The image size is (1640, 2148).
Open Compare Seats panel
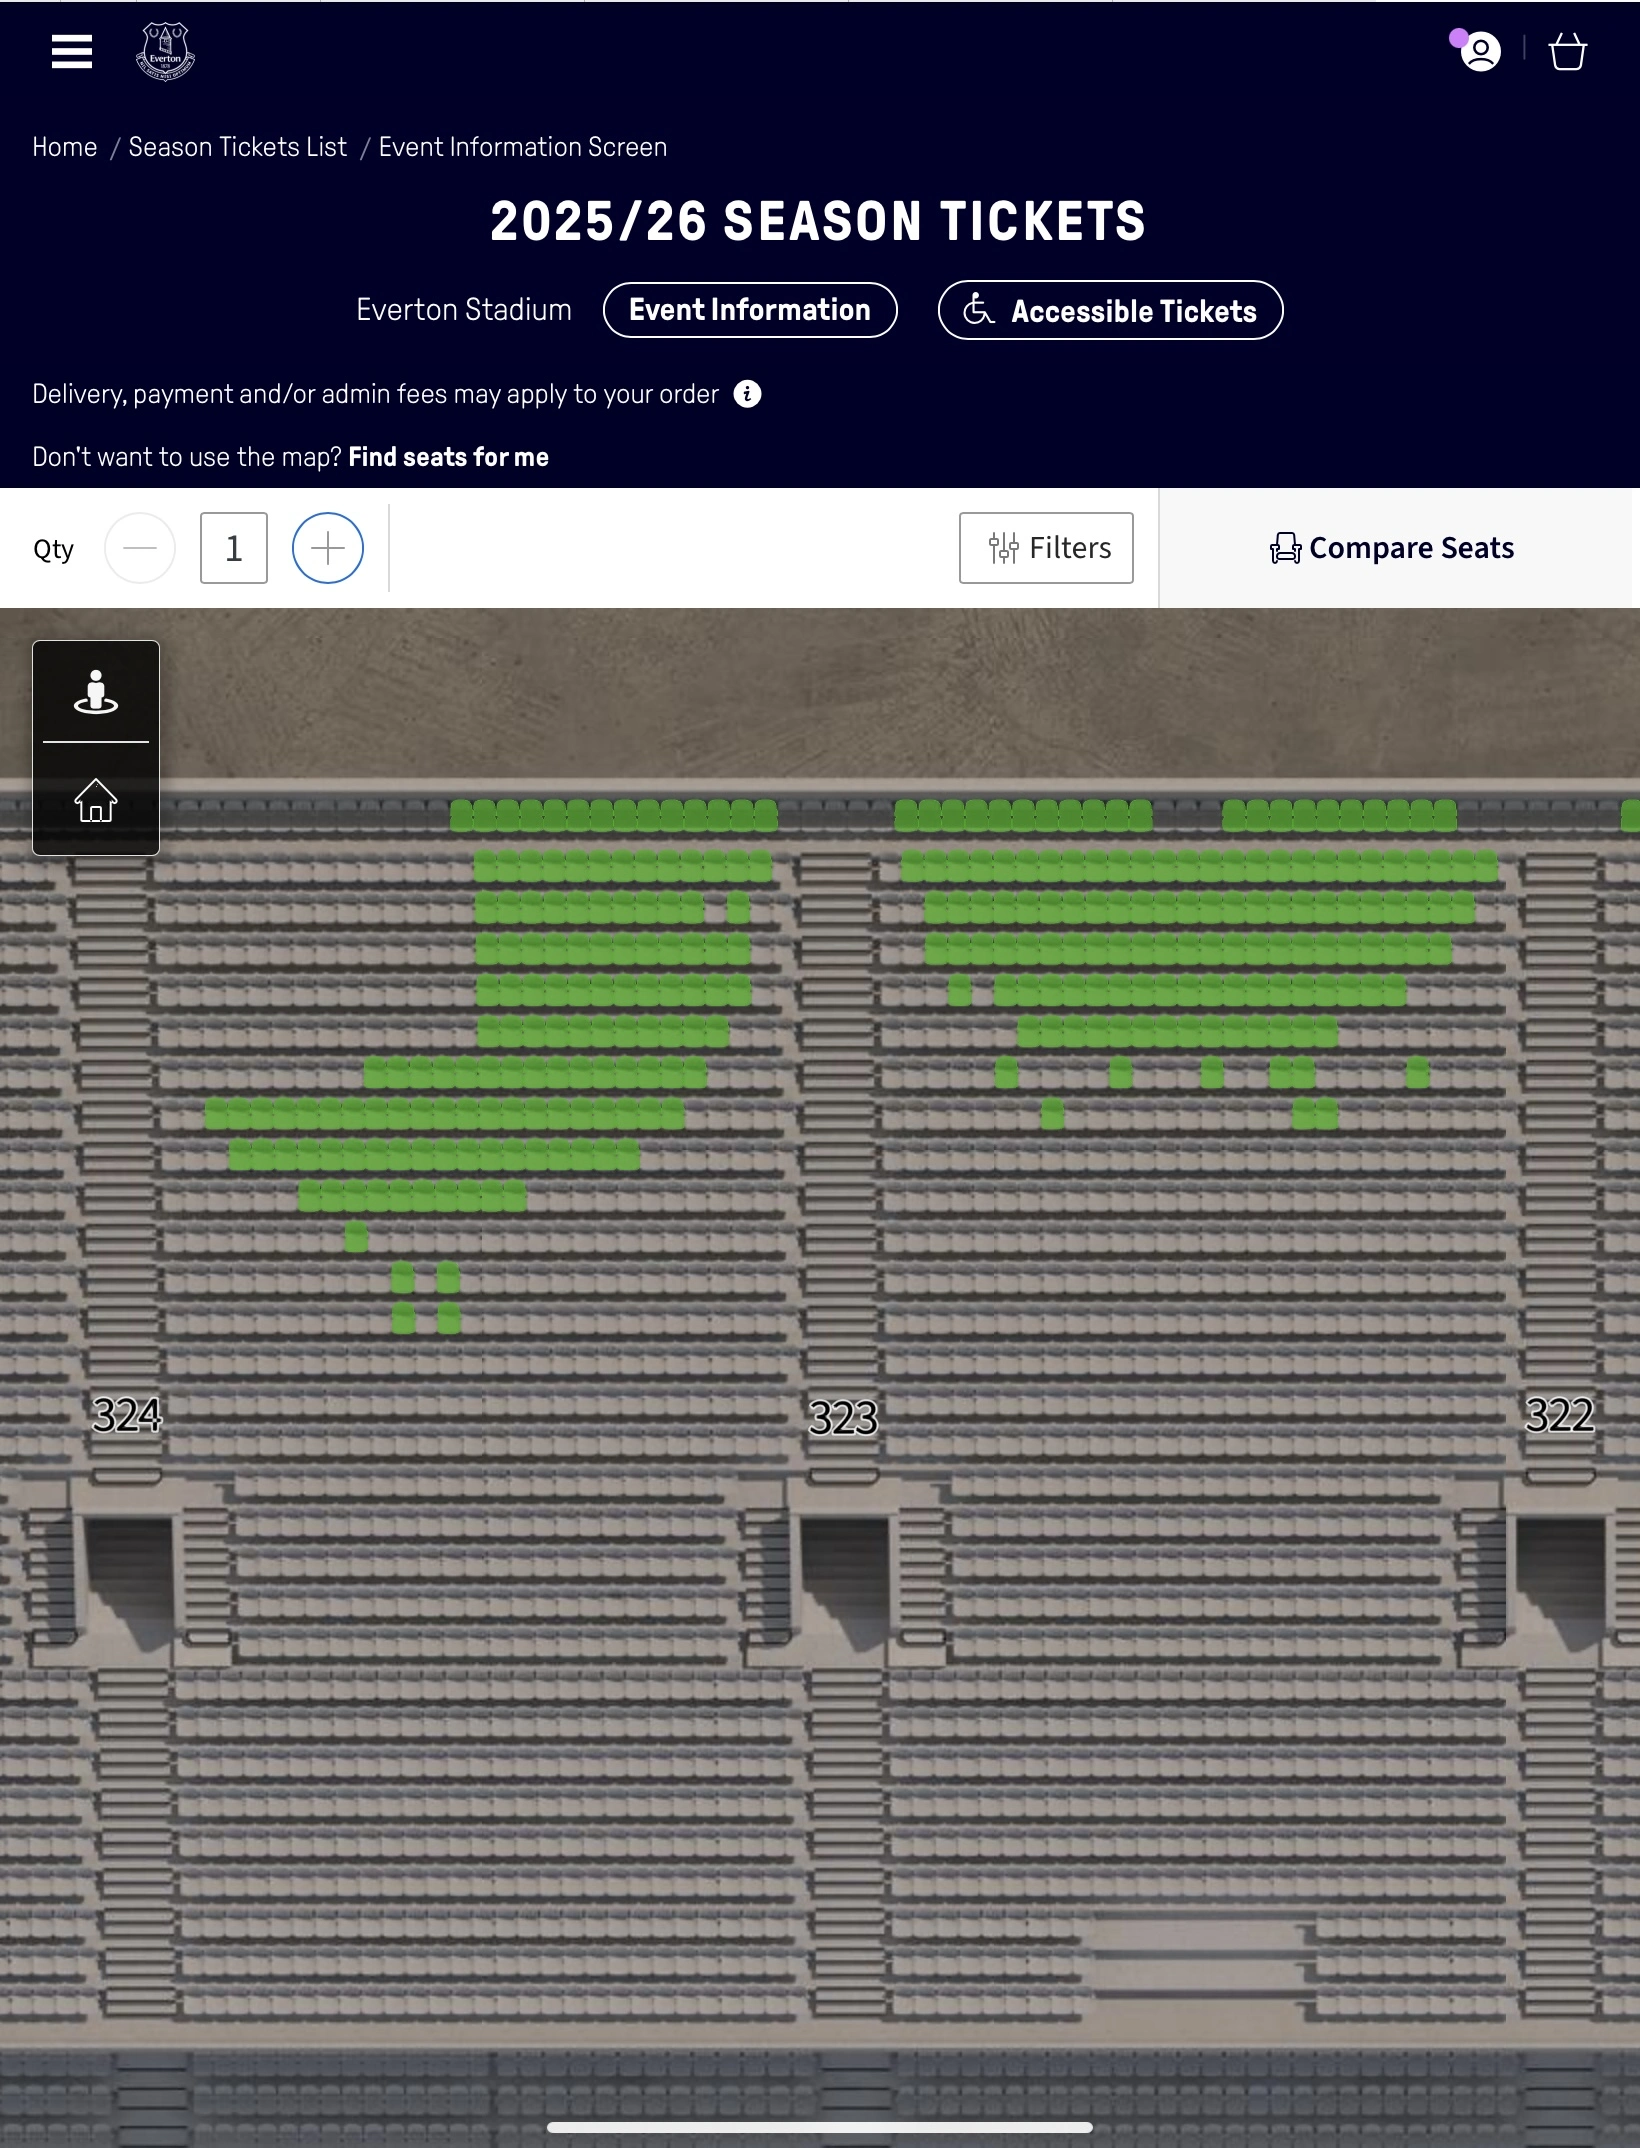click(x=1392, y=548)
